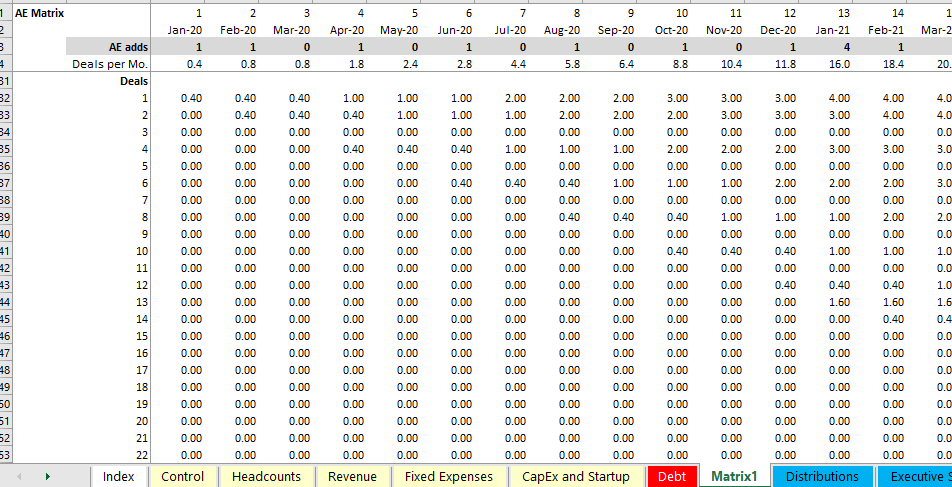Image resolution: width=952 pixels, height=487 pixels.
Task: Open the Headcounts sheet tab
Action: (x=267, y=477)
